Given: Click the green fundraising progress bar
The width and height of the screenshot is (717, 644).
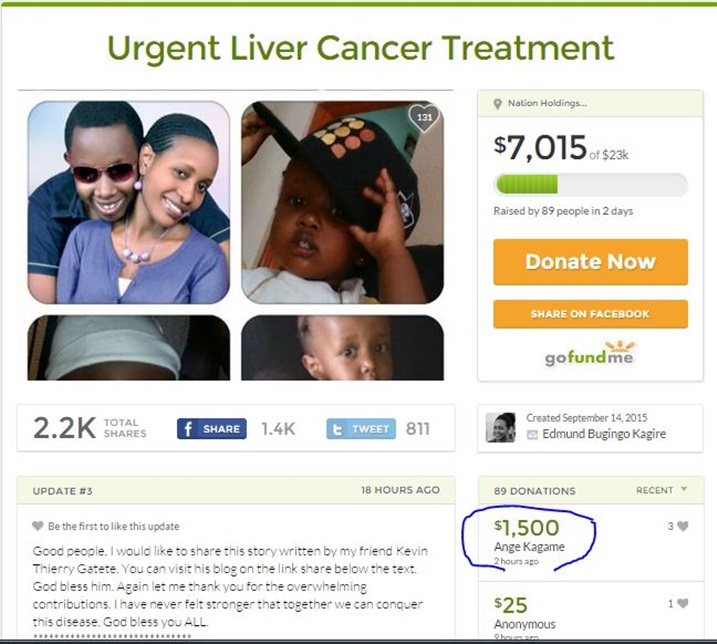Looking at the screenshot, I should [x=590, y=185].
